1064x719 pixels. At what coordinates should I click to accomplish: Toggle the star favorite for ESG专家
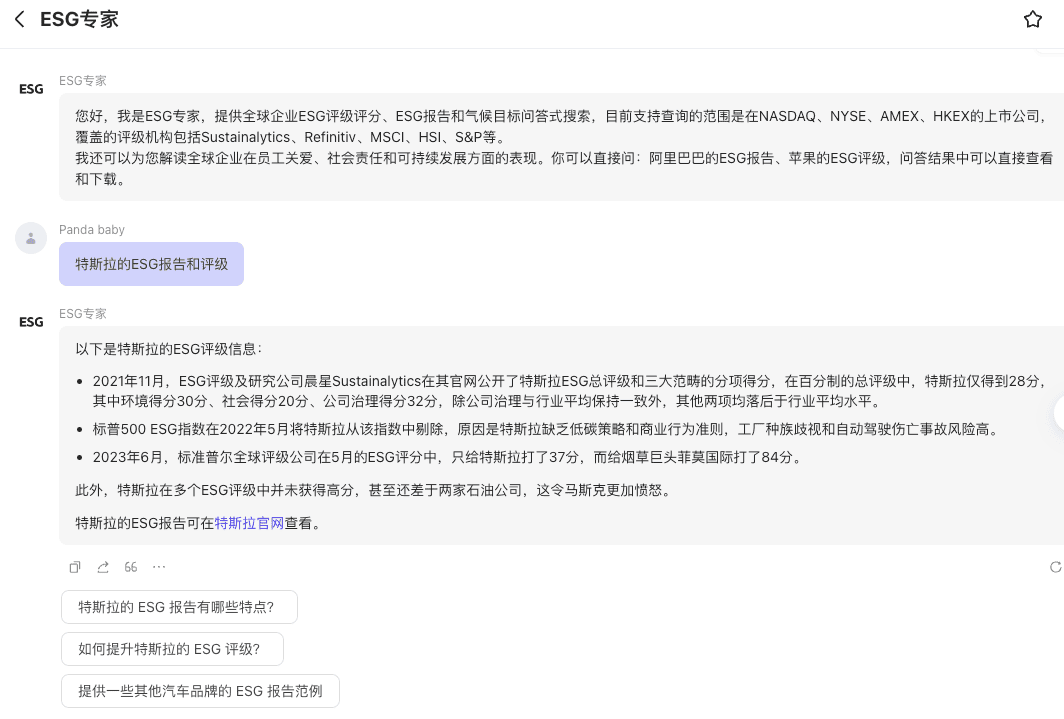(x=1033, y=19)
